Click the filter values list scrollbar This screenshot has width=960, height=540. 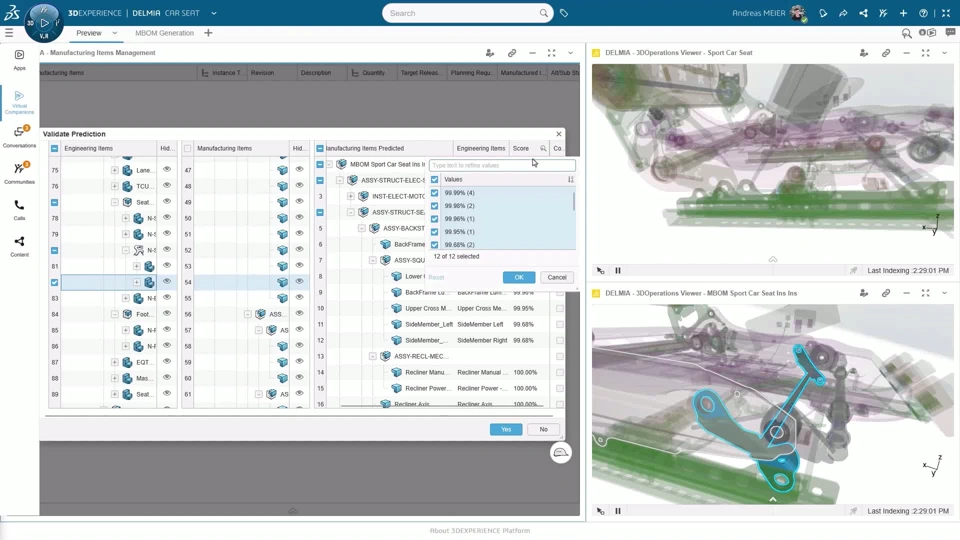tap(574, 201)
